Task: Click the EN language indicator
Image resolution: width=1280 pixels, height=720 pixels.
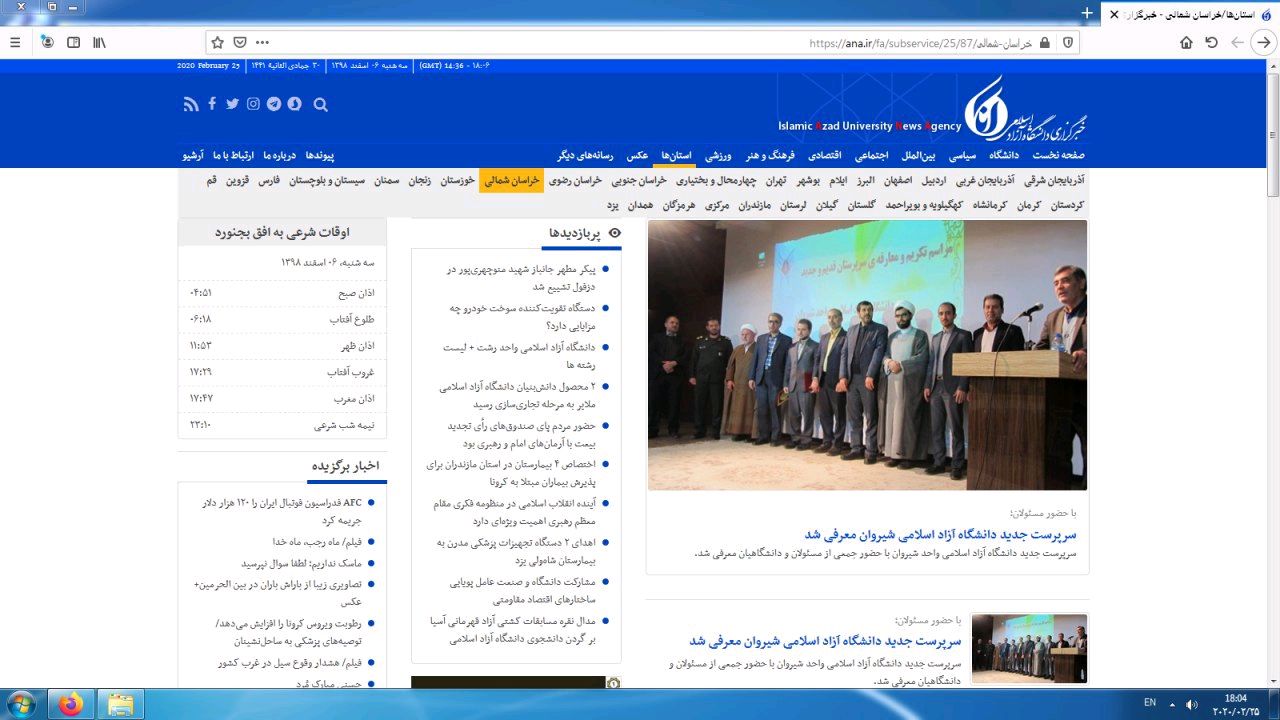Action: pos(1150,703)
